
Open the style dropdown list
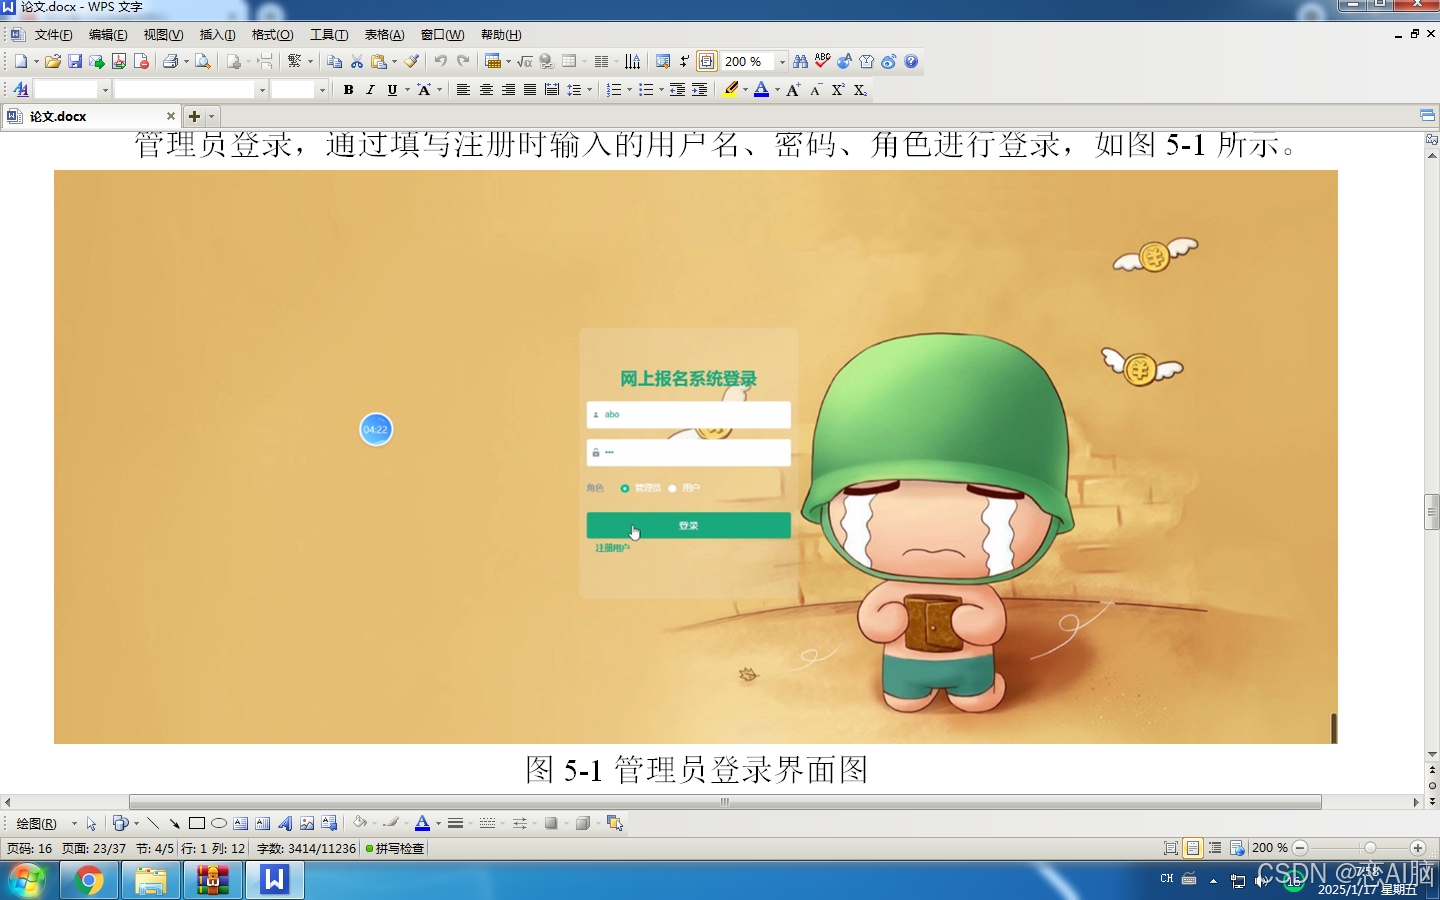(105, 90)
